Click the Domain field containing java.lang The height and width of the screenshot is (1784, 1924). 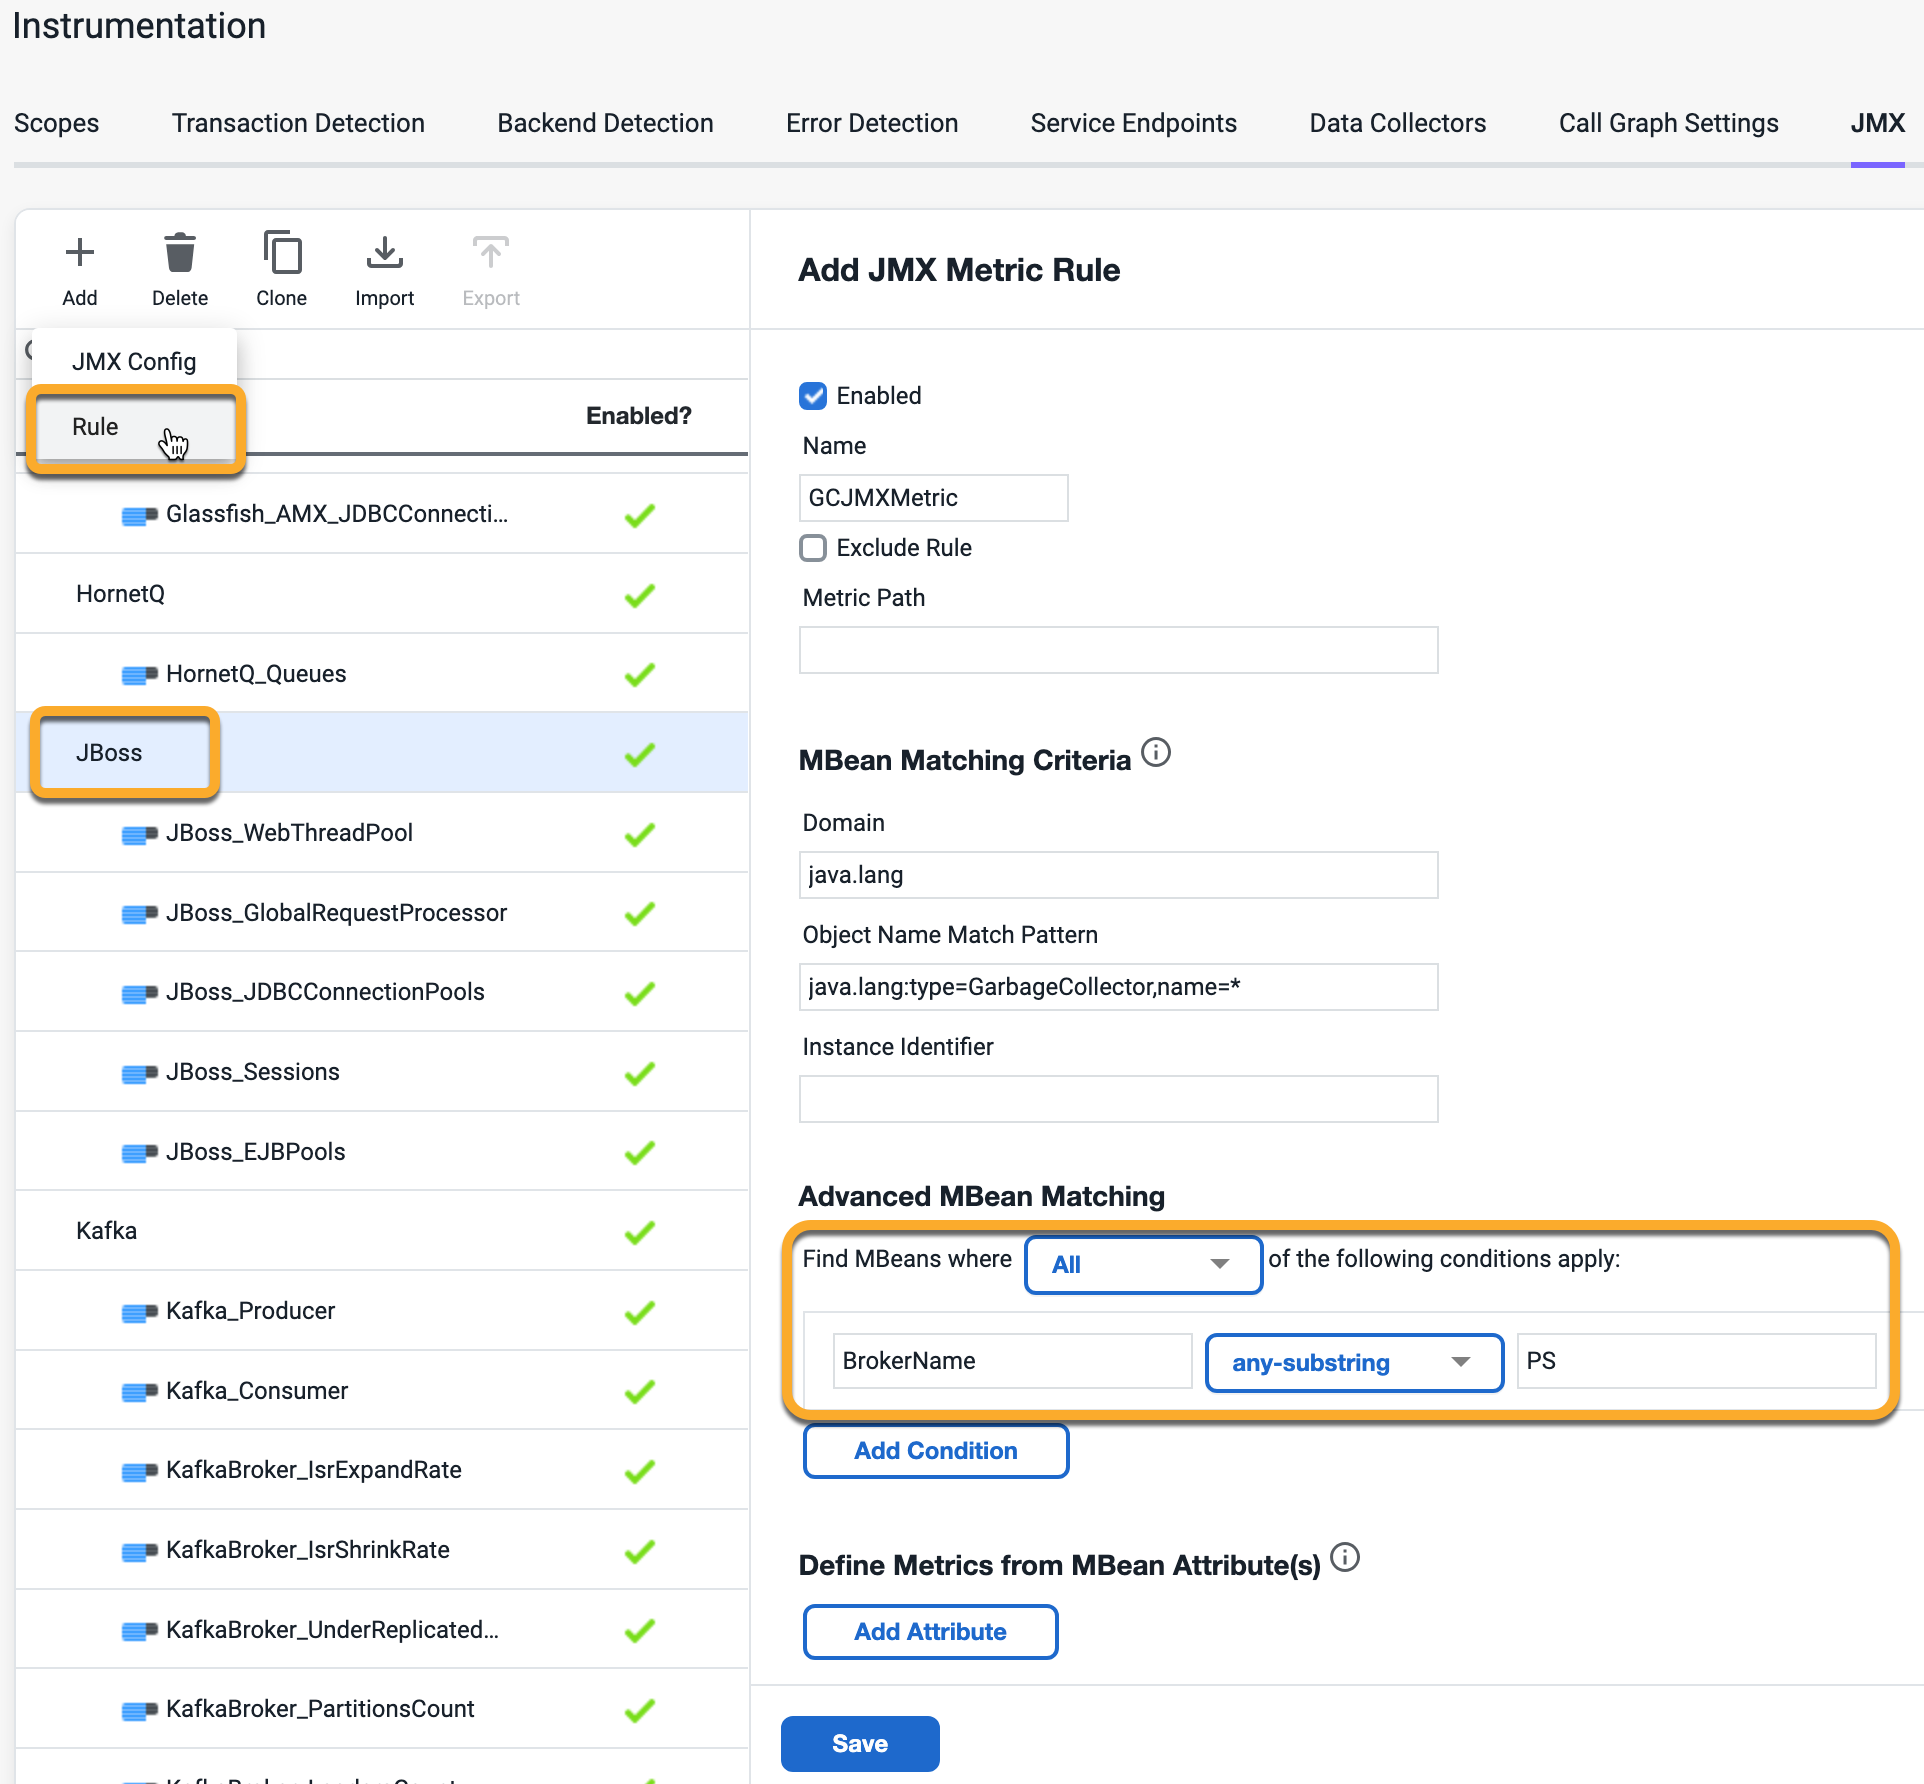pyautogui.click(x=1119, y=875)
